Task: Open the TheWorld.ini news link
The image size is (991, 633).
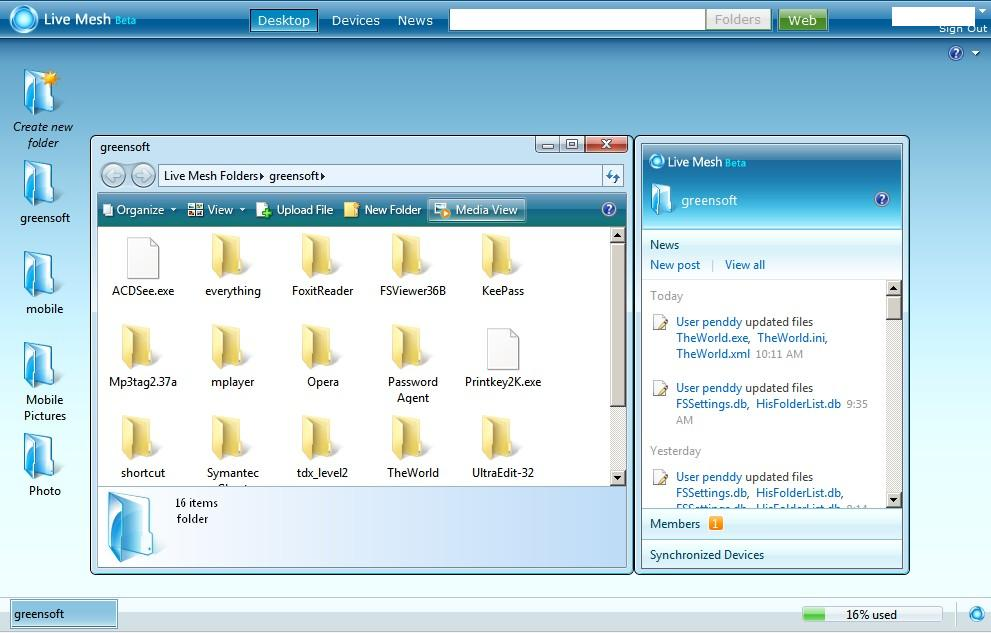Action: point(792,338)
